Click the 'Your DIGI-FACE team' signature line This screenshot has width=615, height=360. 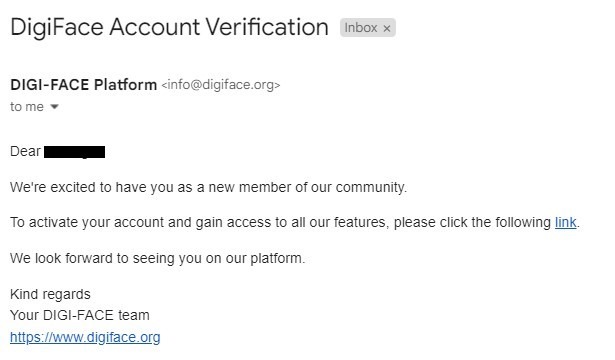click(80, 315)
